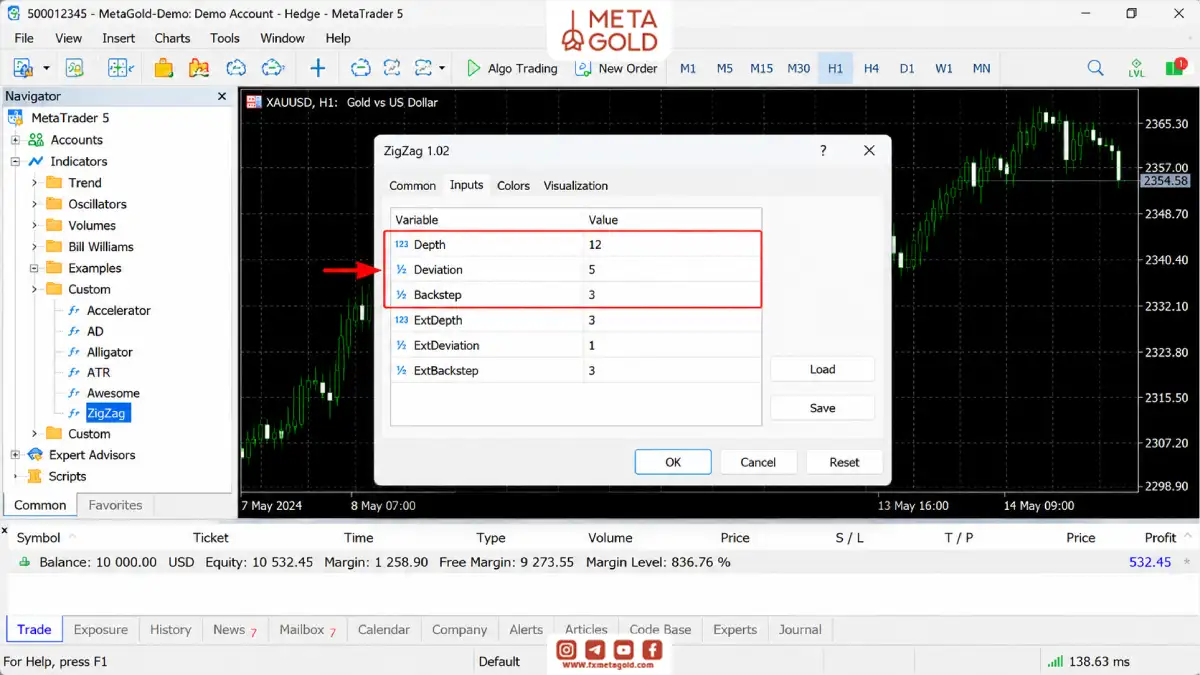Toggle Algo Trading in the toolbar

pyautogui.click(x=512, y=68)
